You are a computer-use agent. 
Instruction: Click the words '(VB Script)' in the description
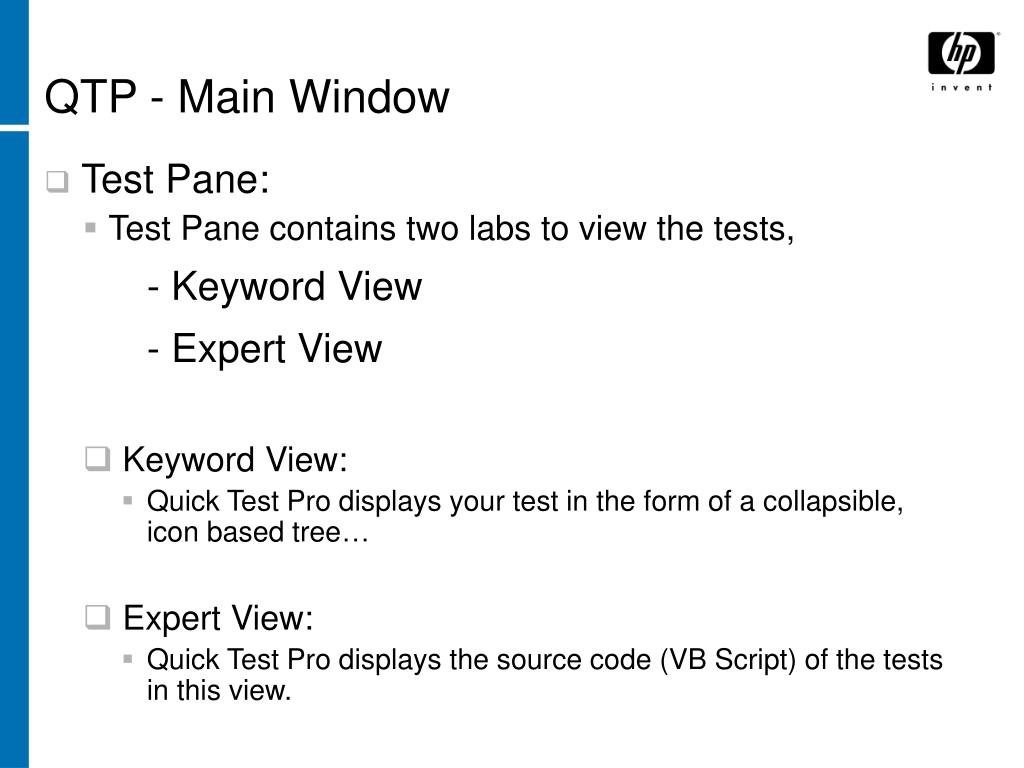coord(728,660)
